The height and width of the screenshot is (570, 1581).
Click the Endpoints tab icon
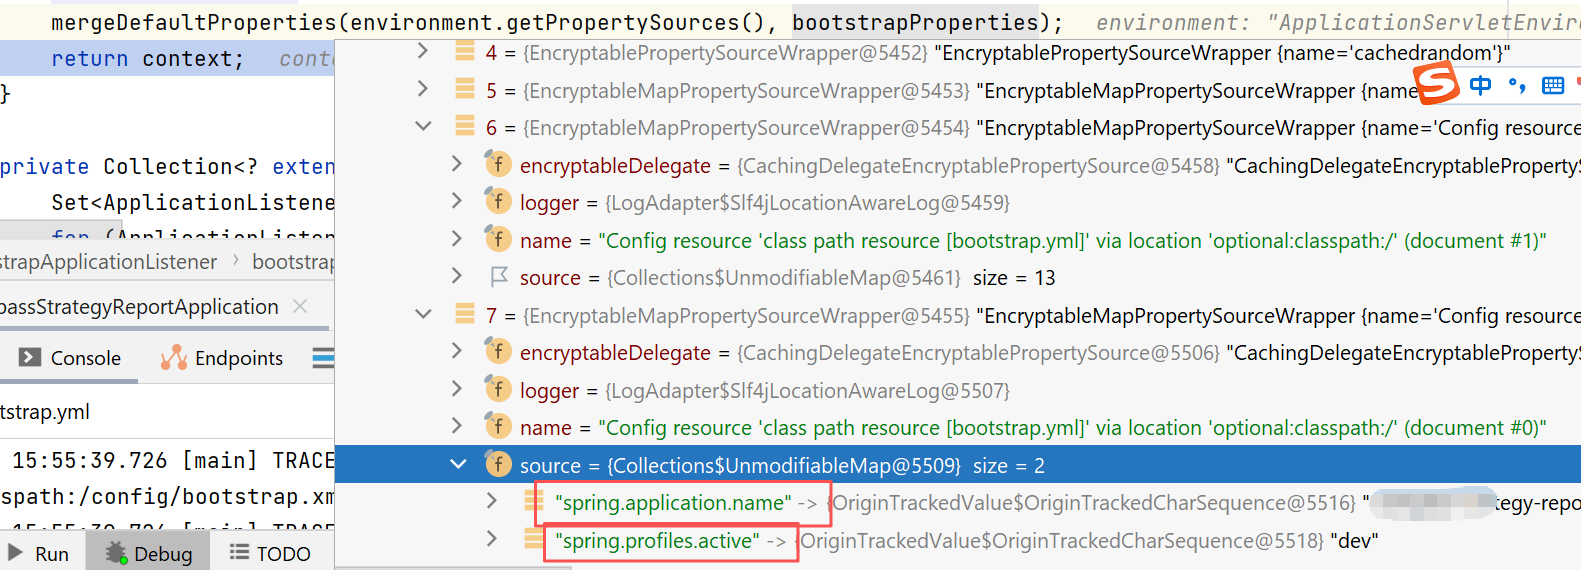pyautogui.click(x=174, y=358)
